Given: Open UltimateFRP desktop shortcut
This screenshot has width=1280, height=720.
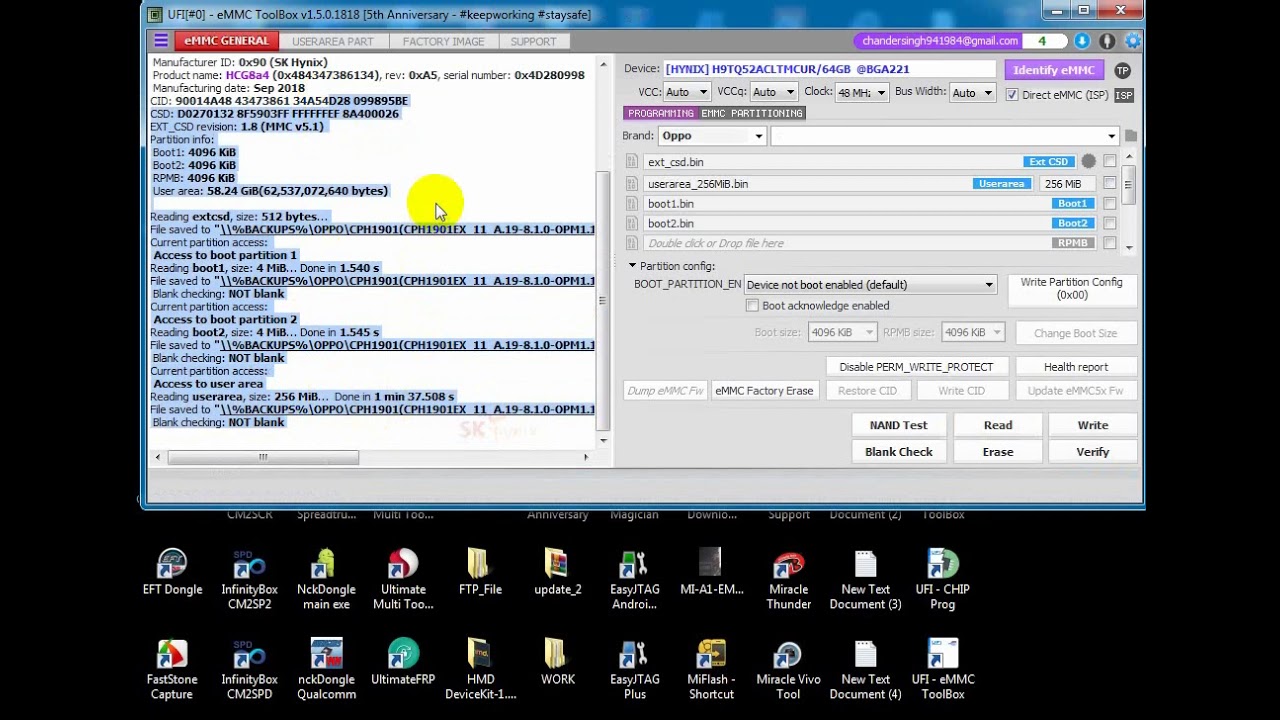Looking at the screenshot, I should coord(403,664).
